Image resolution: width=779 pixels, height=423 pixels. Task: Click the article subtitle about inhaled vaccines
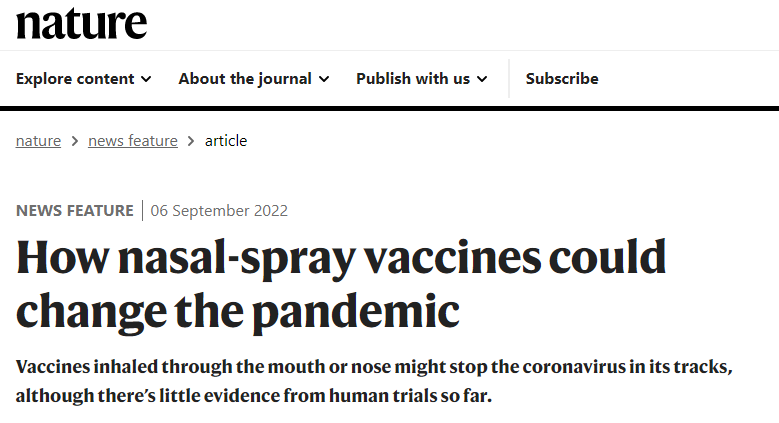374,381
